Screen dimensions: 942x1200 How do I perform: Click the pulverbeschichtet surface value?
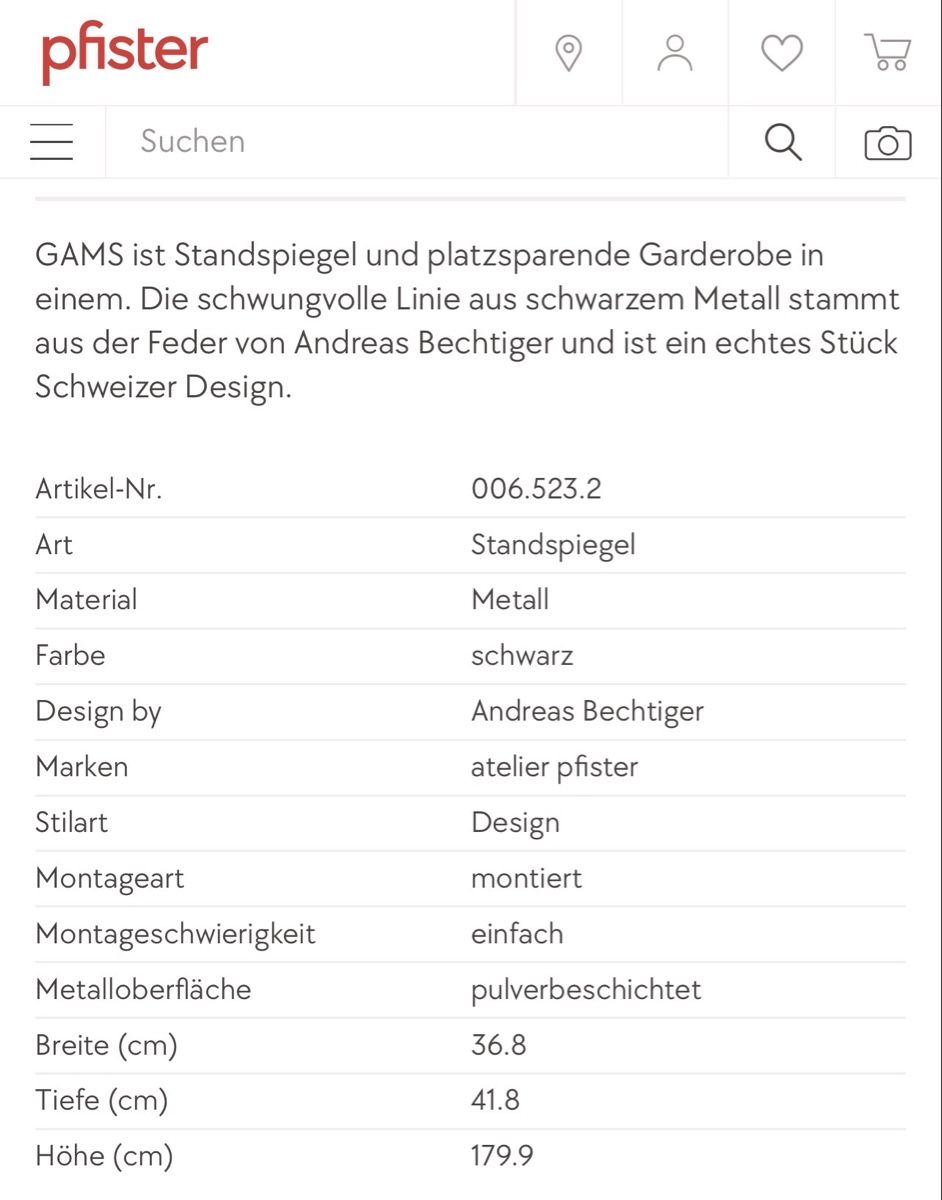(x=586, y=990)
